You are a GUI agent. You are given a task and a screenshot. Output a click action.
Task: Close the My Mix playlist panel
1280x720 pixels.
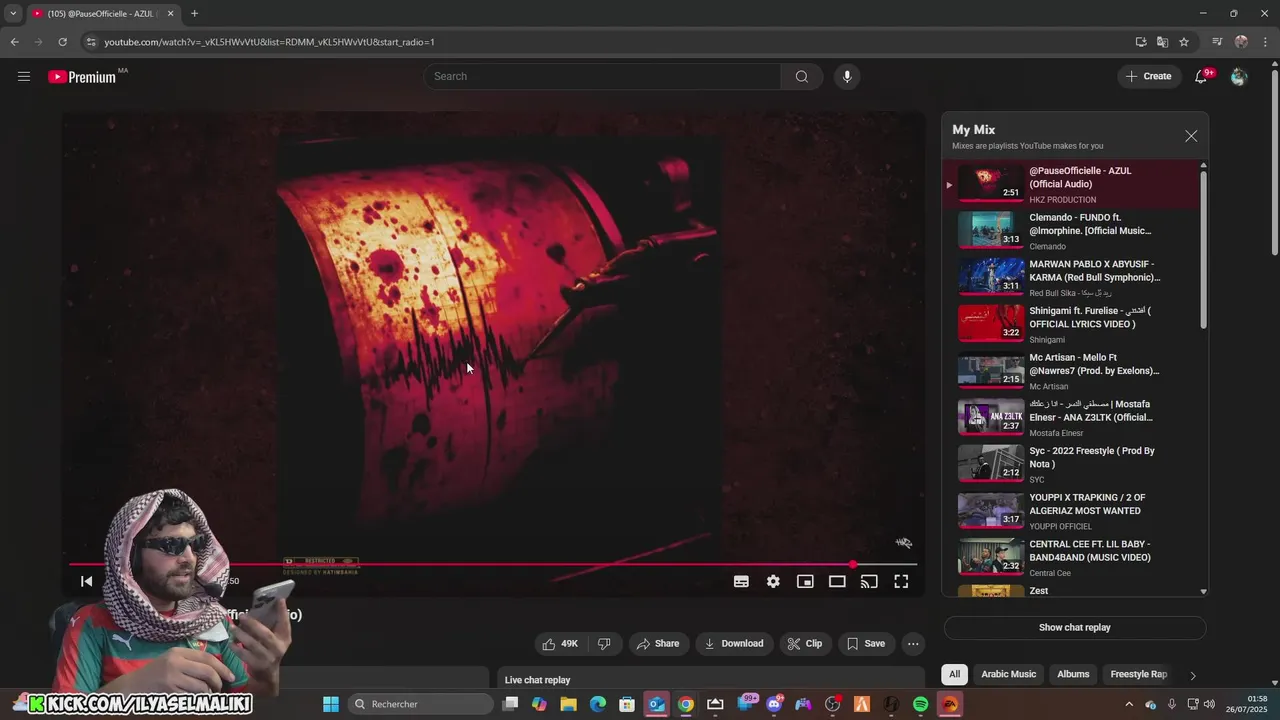[x=1191, y=136]
